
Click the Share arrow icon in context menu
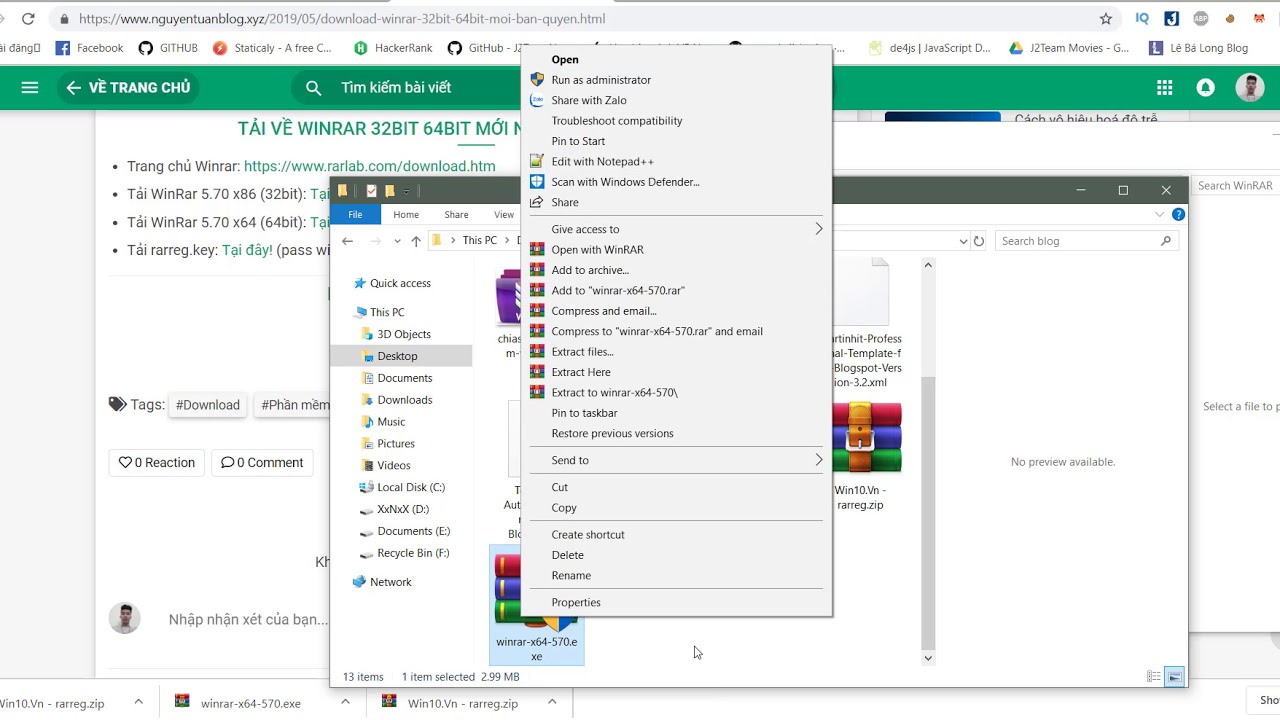pyautogui.click(x=537, y=202)
